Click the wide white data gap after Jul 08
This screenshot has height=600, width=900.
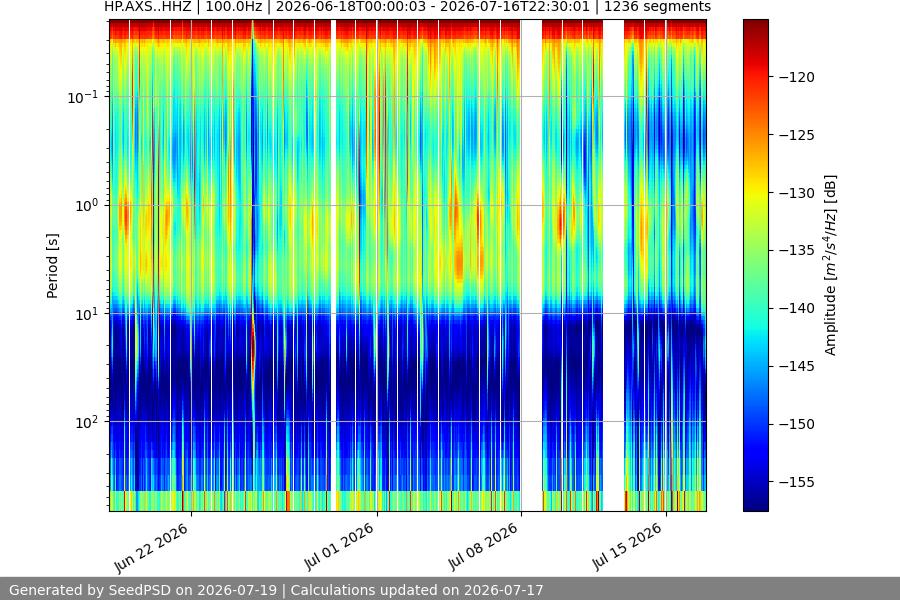click(531, 265)
